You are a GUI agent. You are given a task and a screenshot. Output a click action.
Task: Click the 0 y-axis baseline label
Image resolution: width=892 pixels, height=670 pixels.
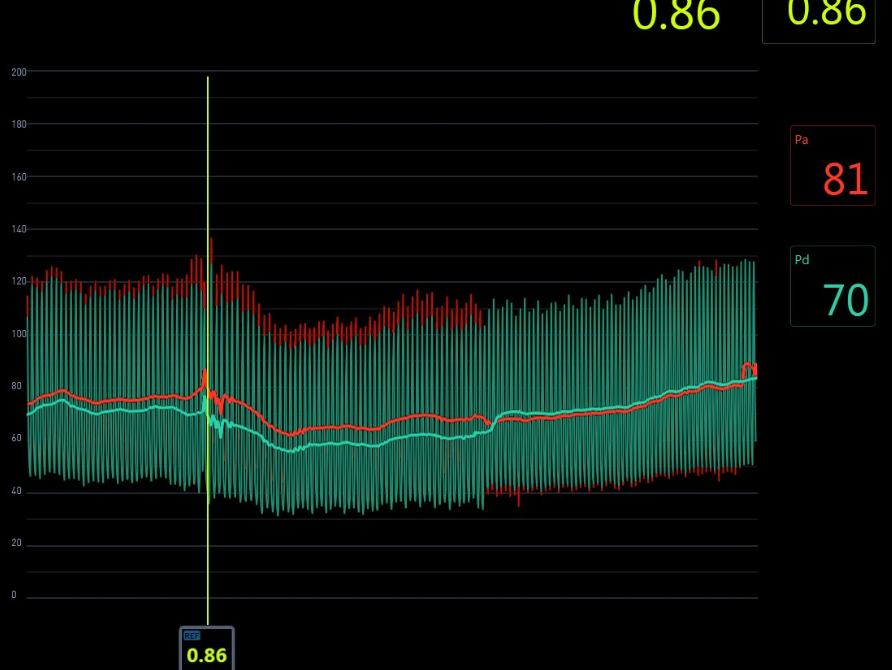(14, 595)
